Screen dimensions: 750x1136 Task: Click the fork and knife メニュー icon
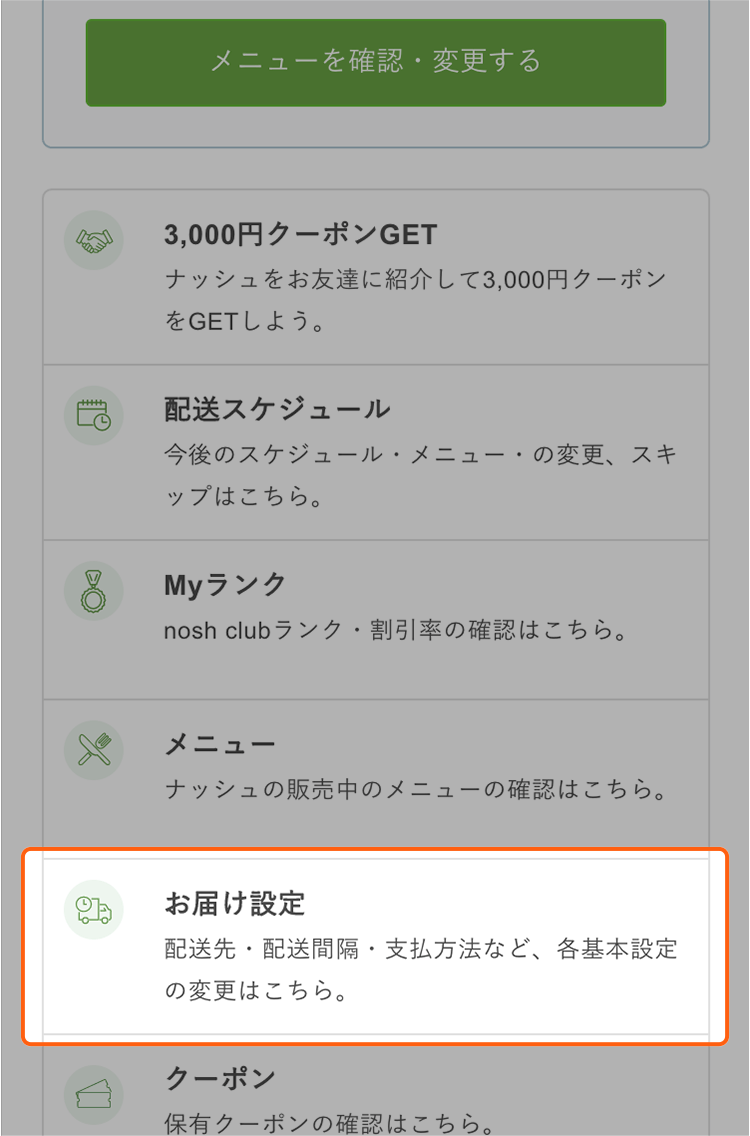(93, 751)
